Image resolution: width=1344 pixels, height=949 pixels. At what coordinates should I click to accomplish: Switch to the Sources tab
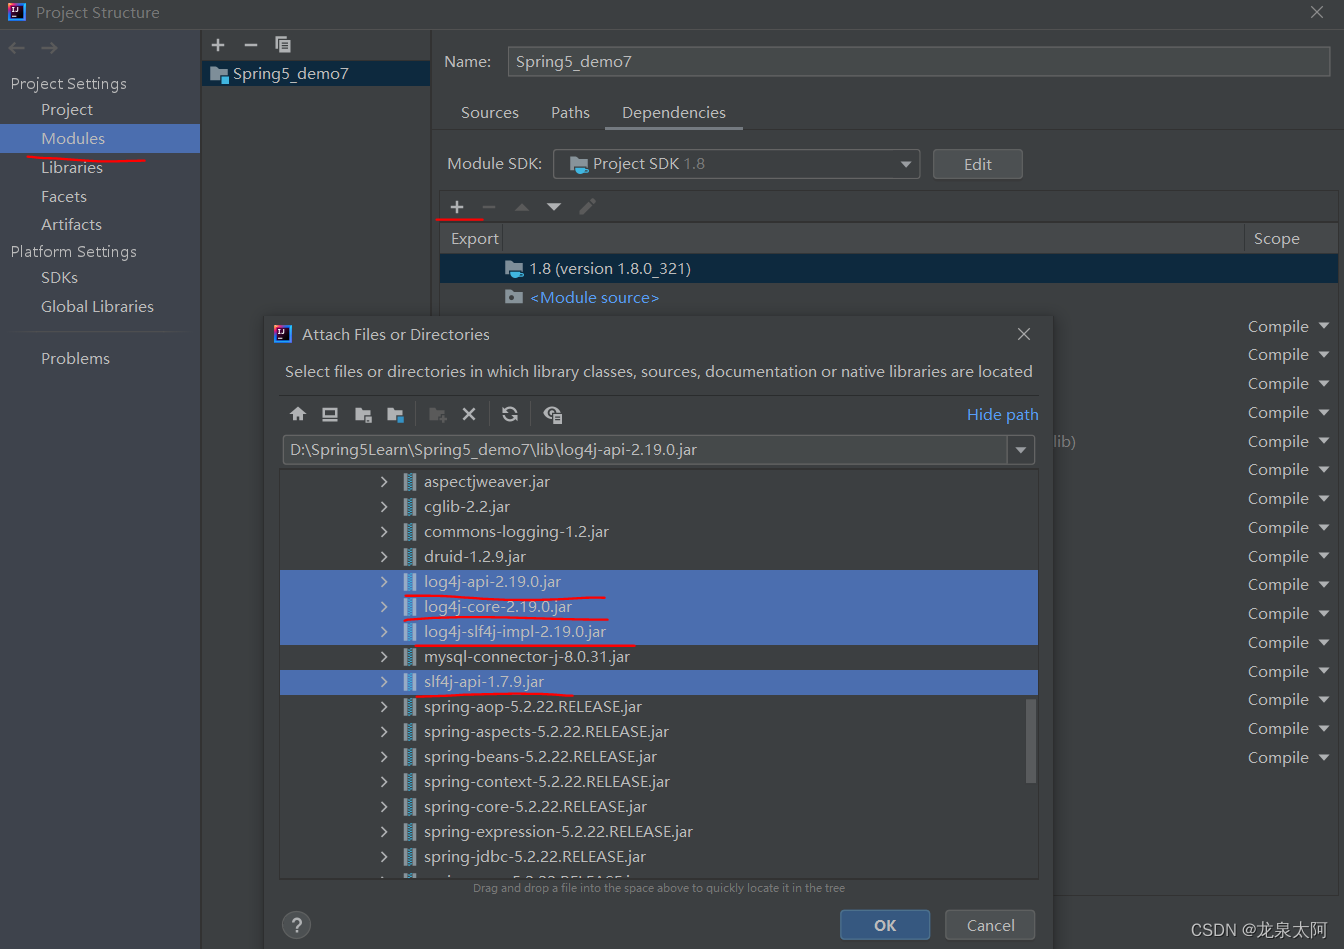[x=490, y=113]
